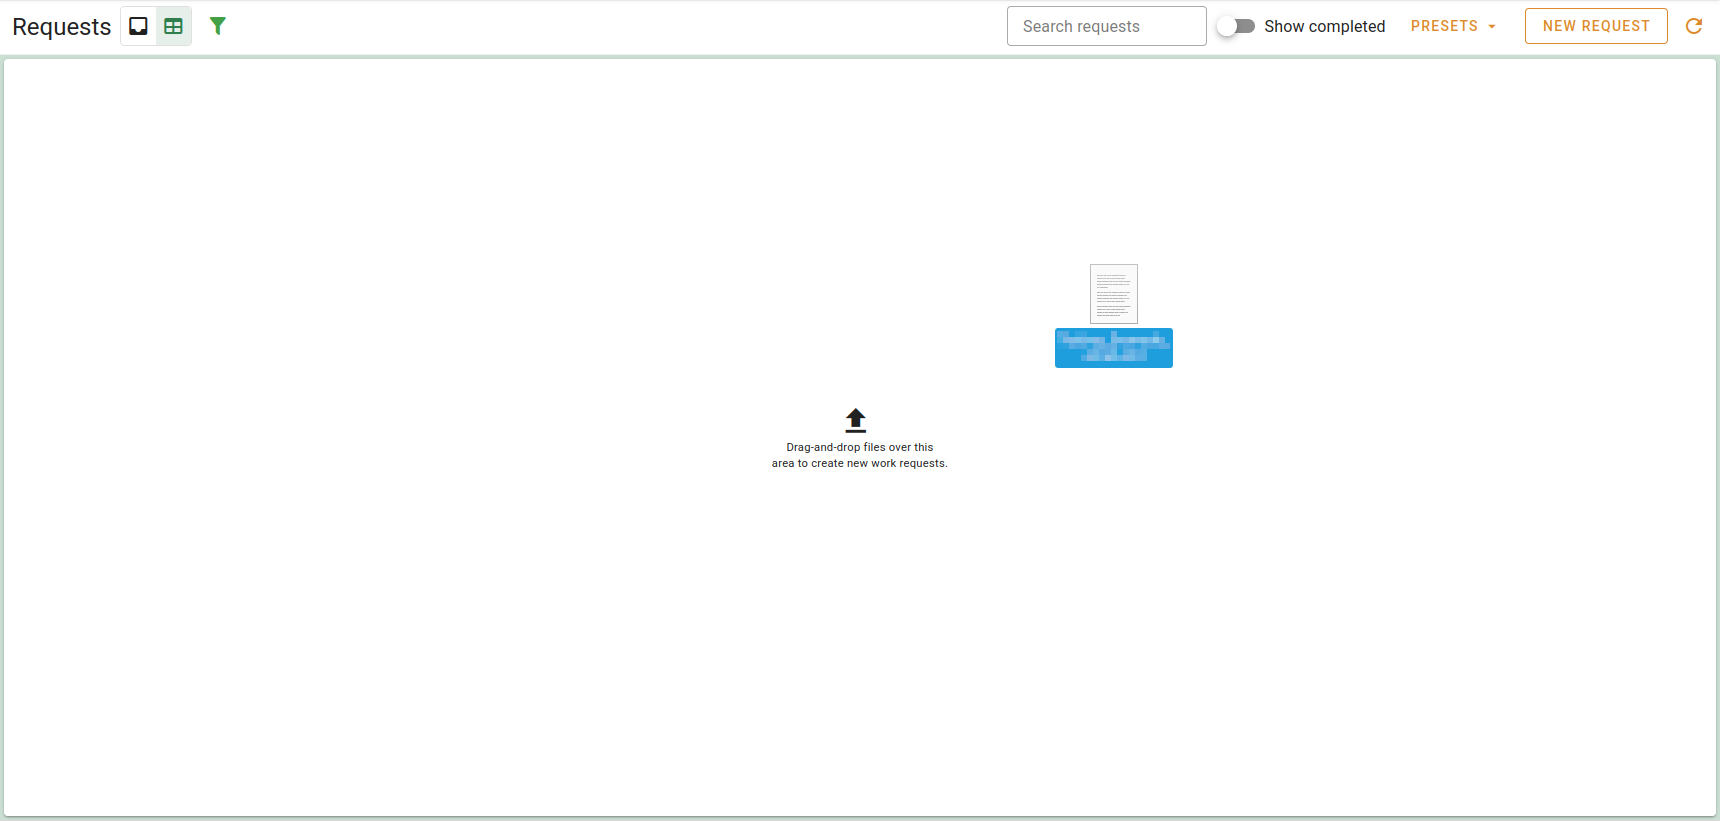Click 'area to create new work requests' line
The height and width of the screenshot is (821, 1720).
tap(859, 463)
